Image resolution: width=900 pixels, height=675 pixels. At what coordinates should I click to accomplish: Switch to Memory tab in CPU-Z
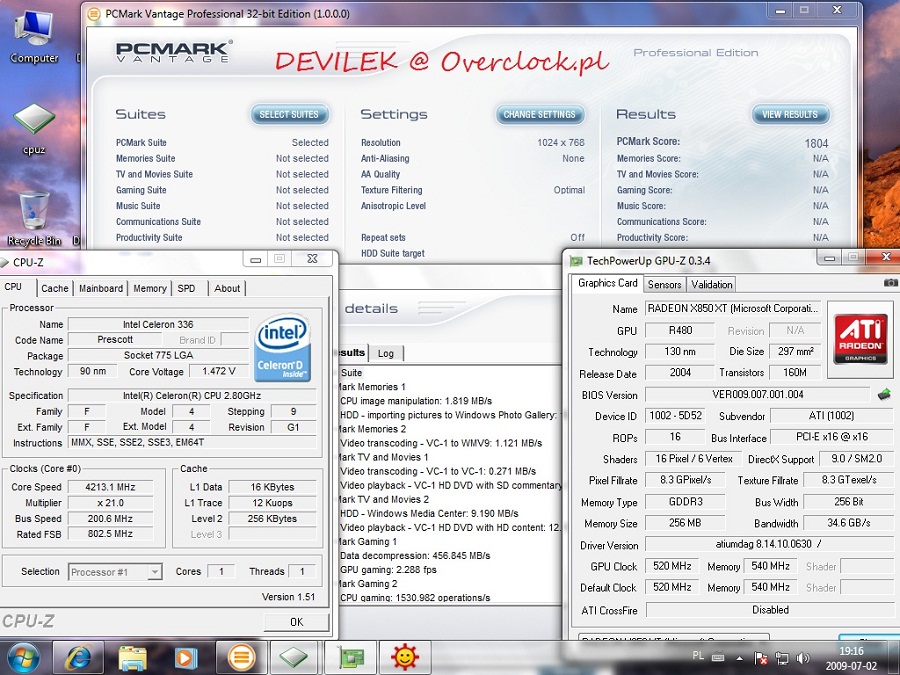(150, 288)
